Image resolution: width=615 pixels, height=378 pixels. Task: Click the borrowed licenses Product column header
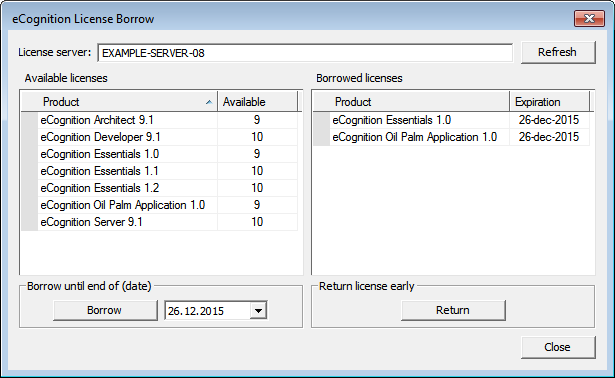(411, 102)
